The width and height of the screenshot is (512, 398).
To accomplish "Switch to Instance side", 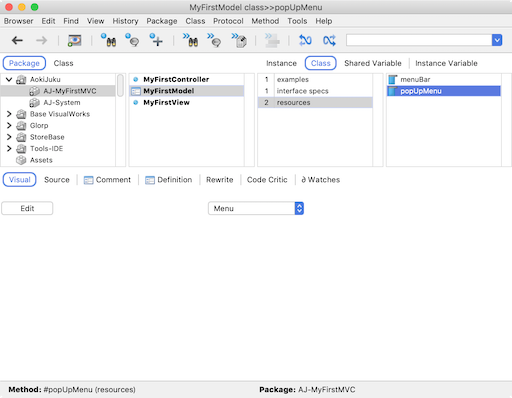I will click(281, 63).
